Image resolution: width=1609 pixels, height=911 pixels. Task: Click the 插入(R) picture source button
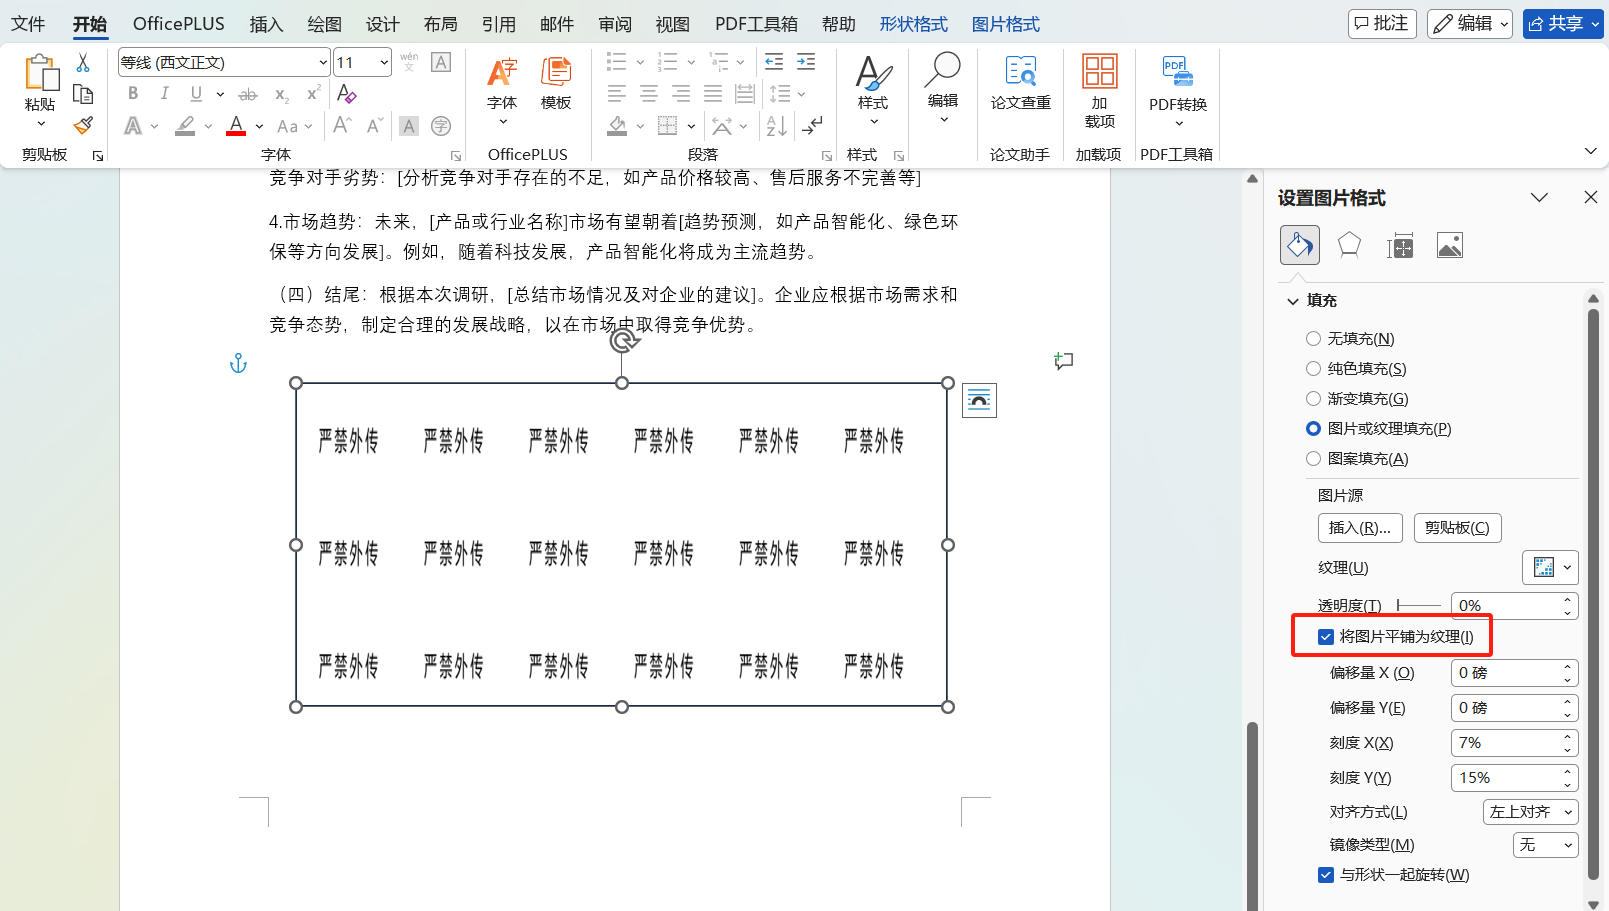coord(1360,527)
